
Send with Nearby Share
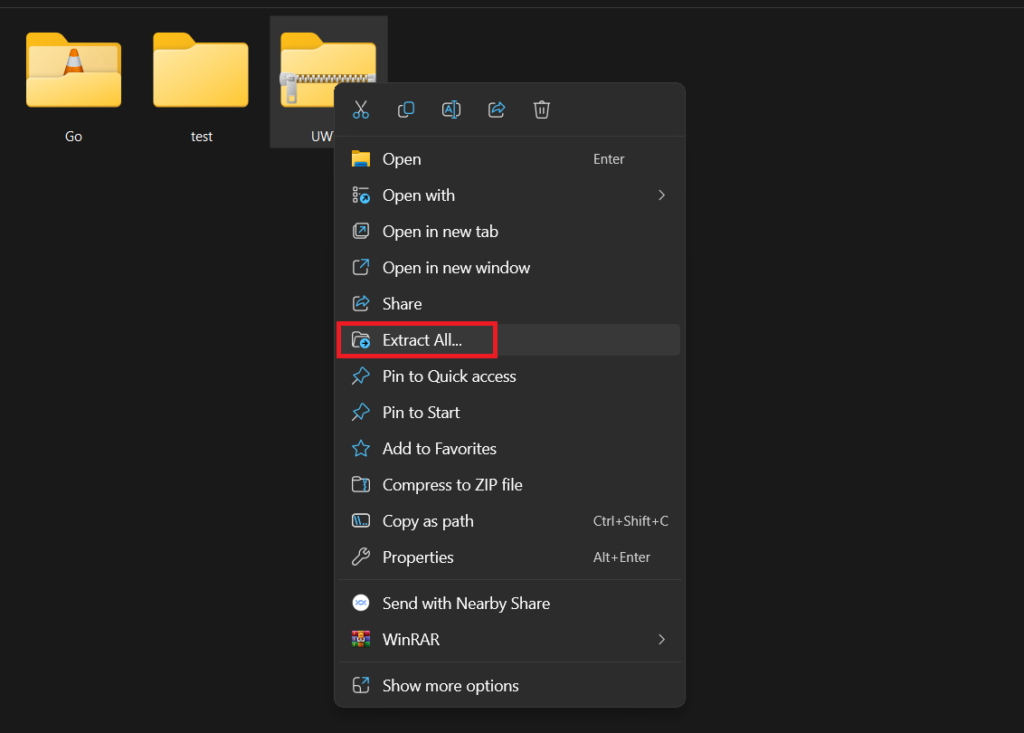coord(466,604)
